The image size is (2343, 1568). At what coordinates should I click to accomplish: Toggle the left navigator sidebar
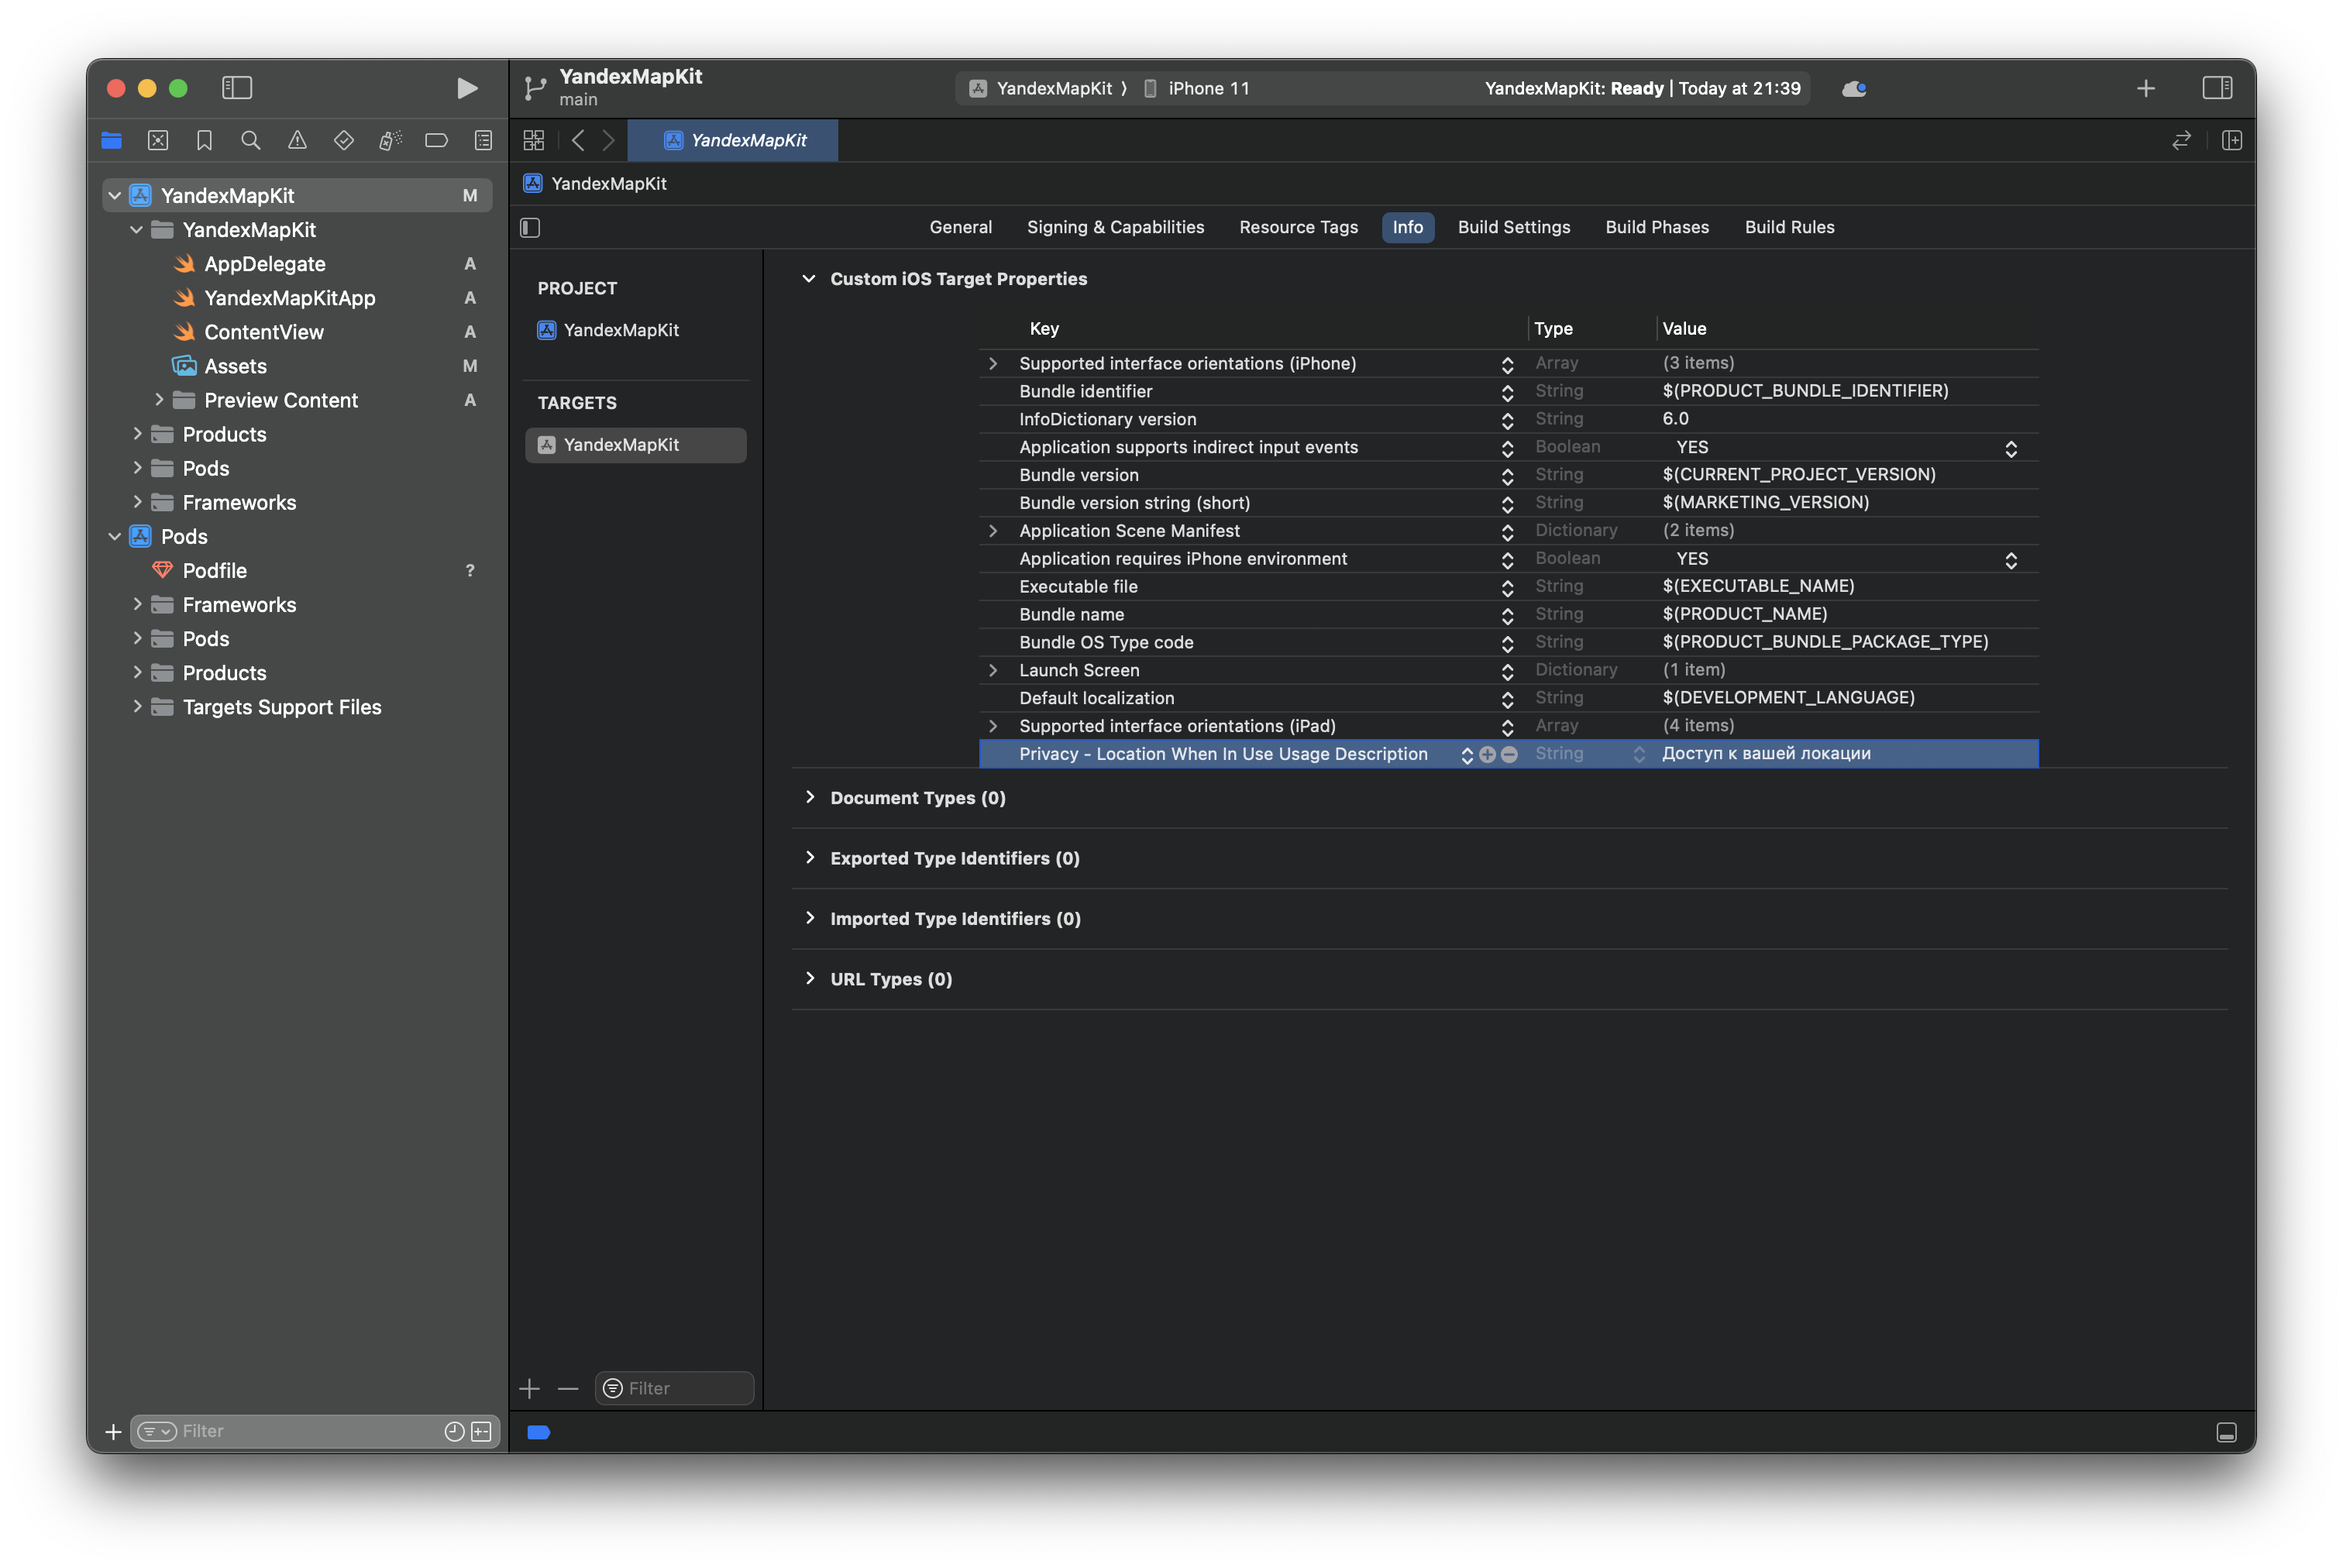[x=237, y=88]
